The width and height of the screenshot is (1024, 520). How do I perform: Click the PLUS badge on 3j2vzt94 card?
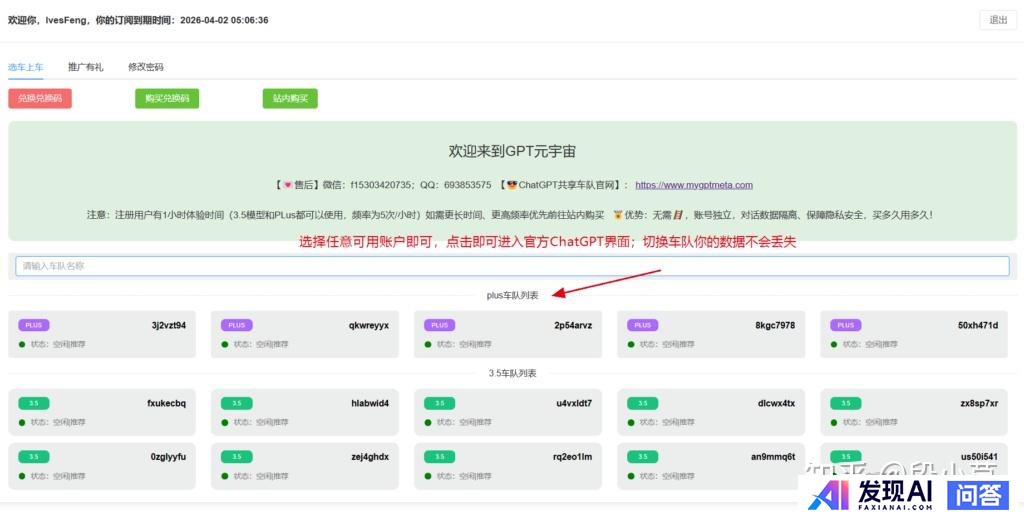coord(34,325)
